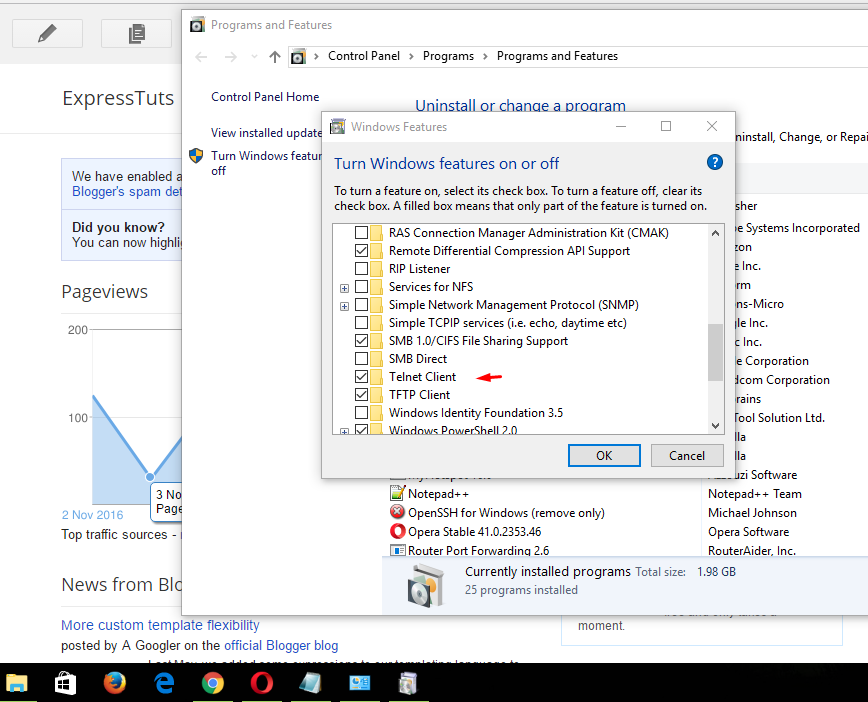This screenshot has width=868, height=702.
Task: Select the Notepad++ program icon
Action: point(396,493)
